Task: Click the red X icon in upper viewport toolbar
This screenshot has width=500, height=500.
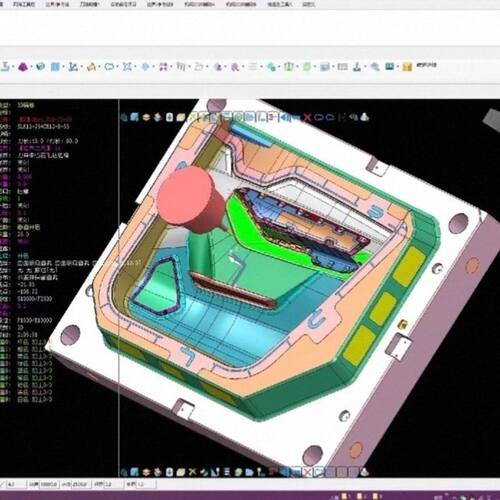Action: pos(307,117)
